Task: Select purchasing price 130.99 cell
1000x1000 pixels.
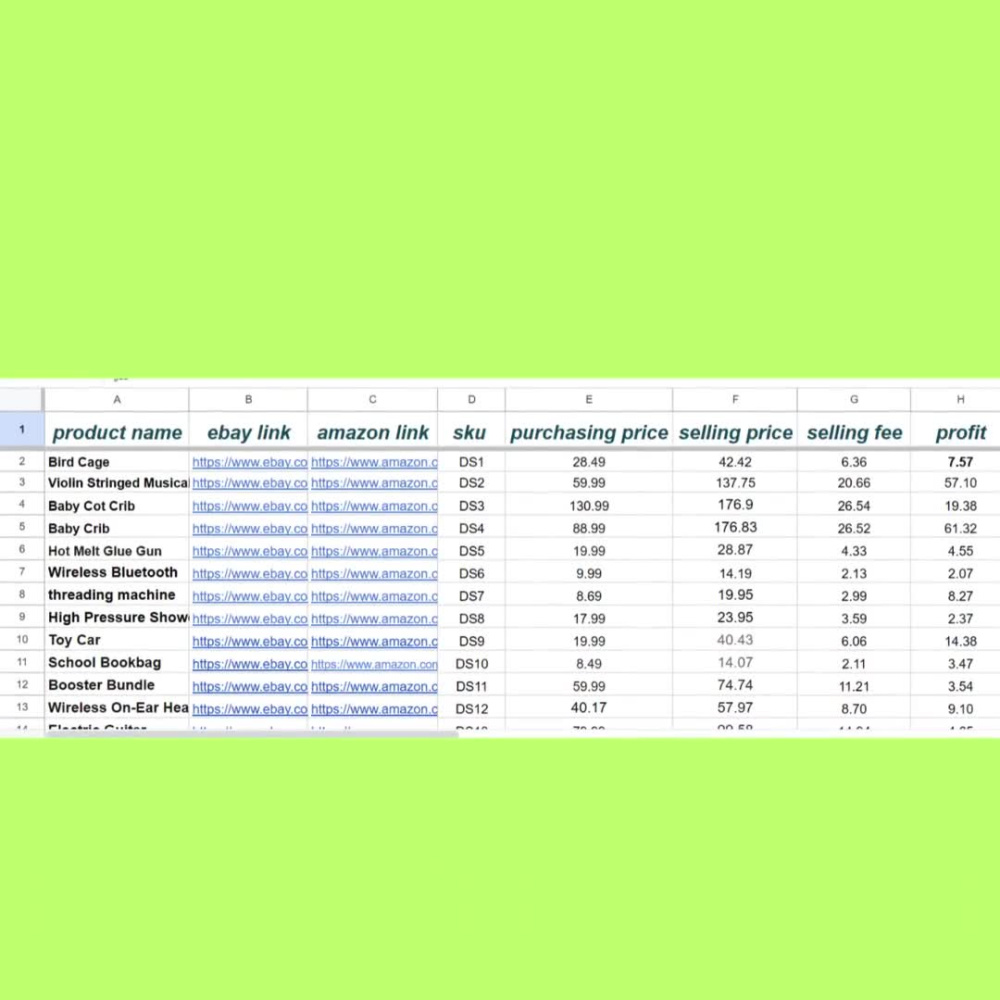Action: pos(589,506)
